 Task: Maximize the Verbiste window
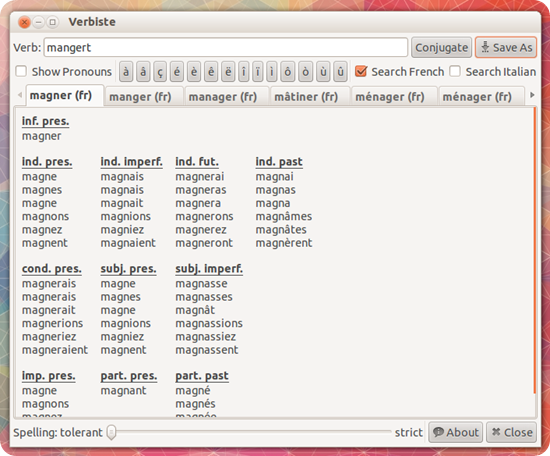point(53,22)
